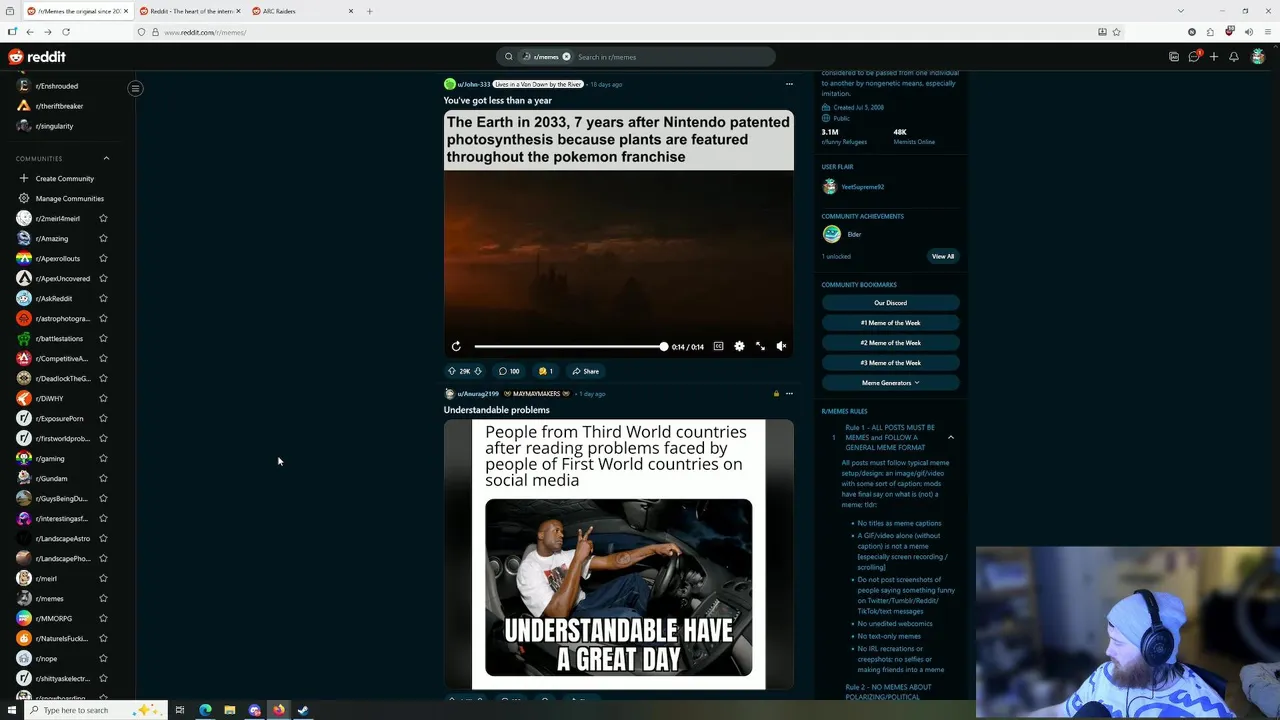The image size is (1280, 720).
Task: Open the notifications bell
Action: point(1234,57)
